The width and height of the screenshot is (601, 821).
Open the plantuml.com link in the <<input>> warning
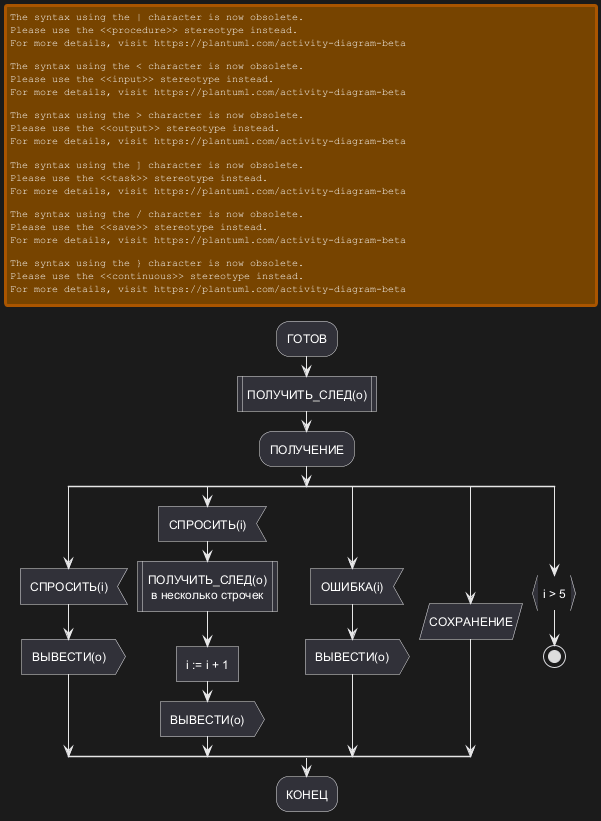(x=279, y=92)
